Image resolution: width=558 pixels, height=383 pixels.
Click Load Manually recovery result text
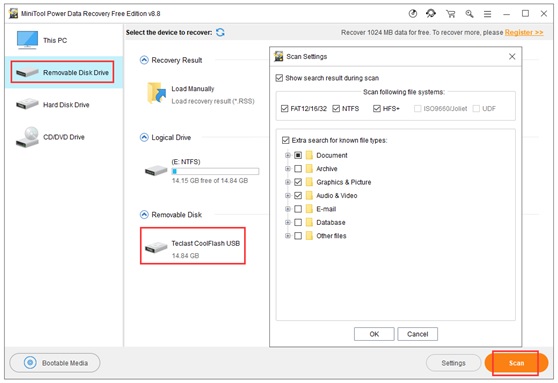click(213, 101)
